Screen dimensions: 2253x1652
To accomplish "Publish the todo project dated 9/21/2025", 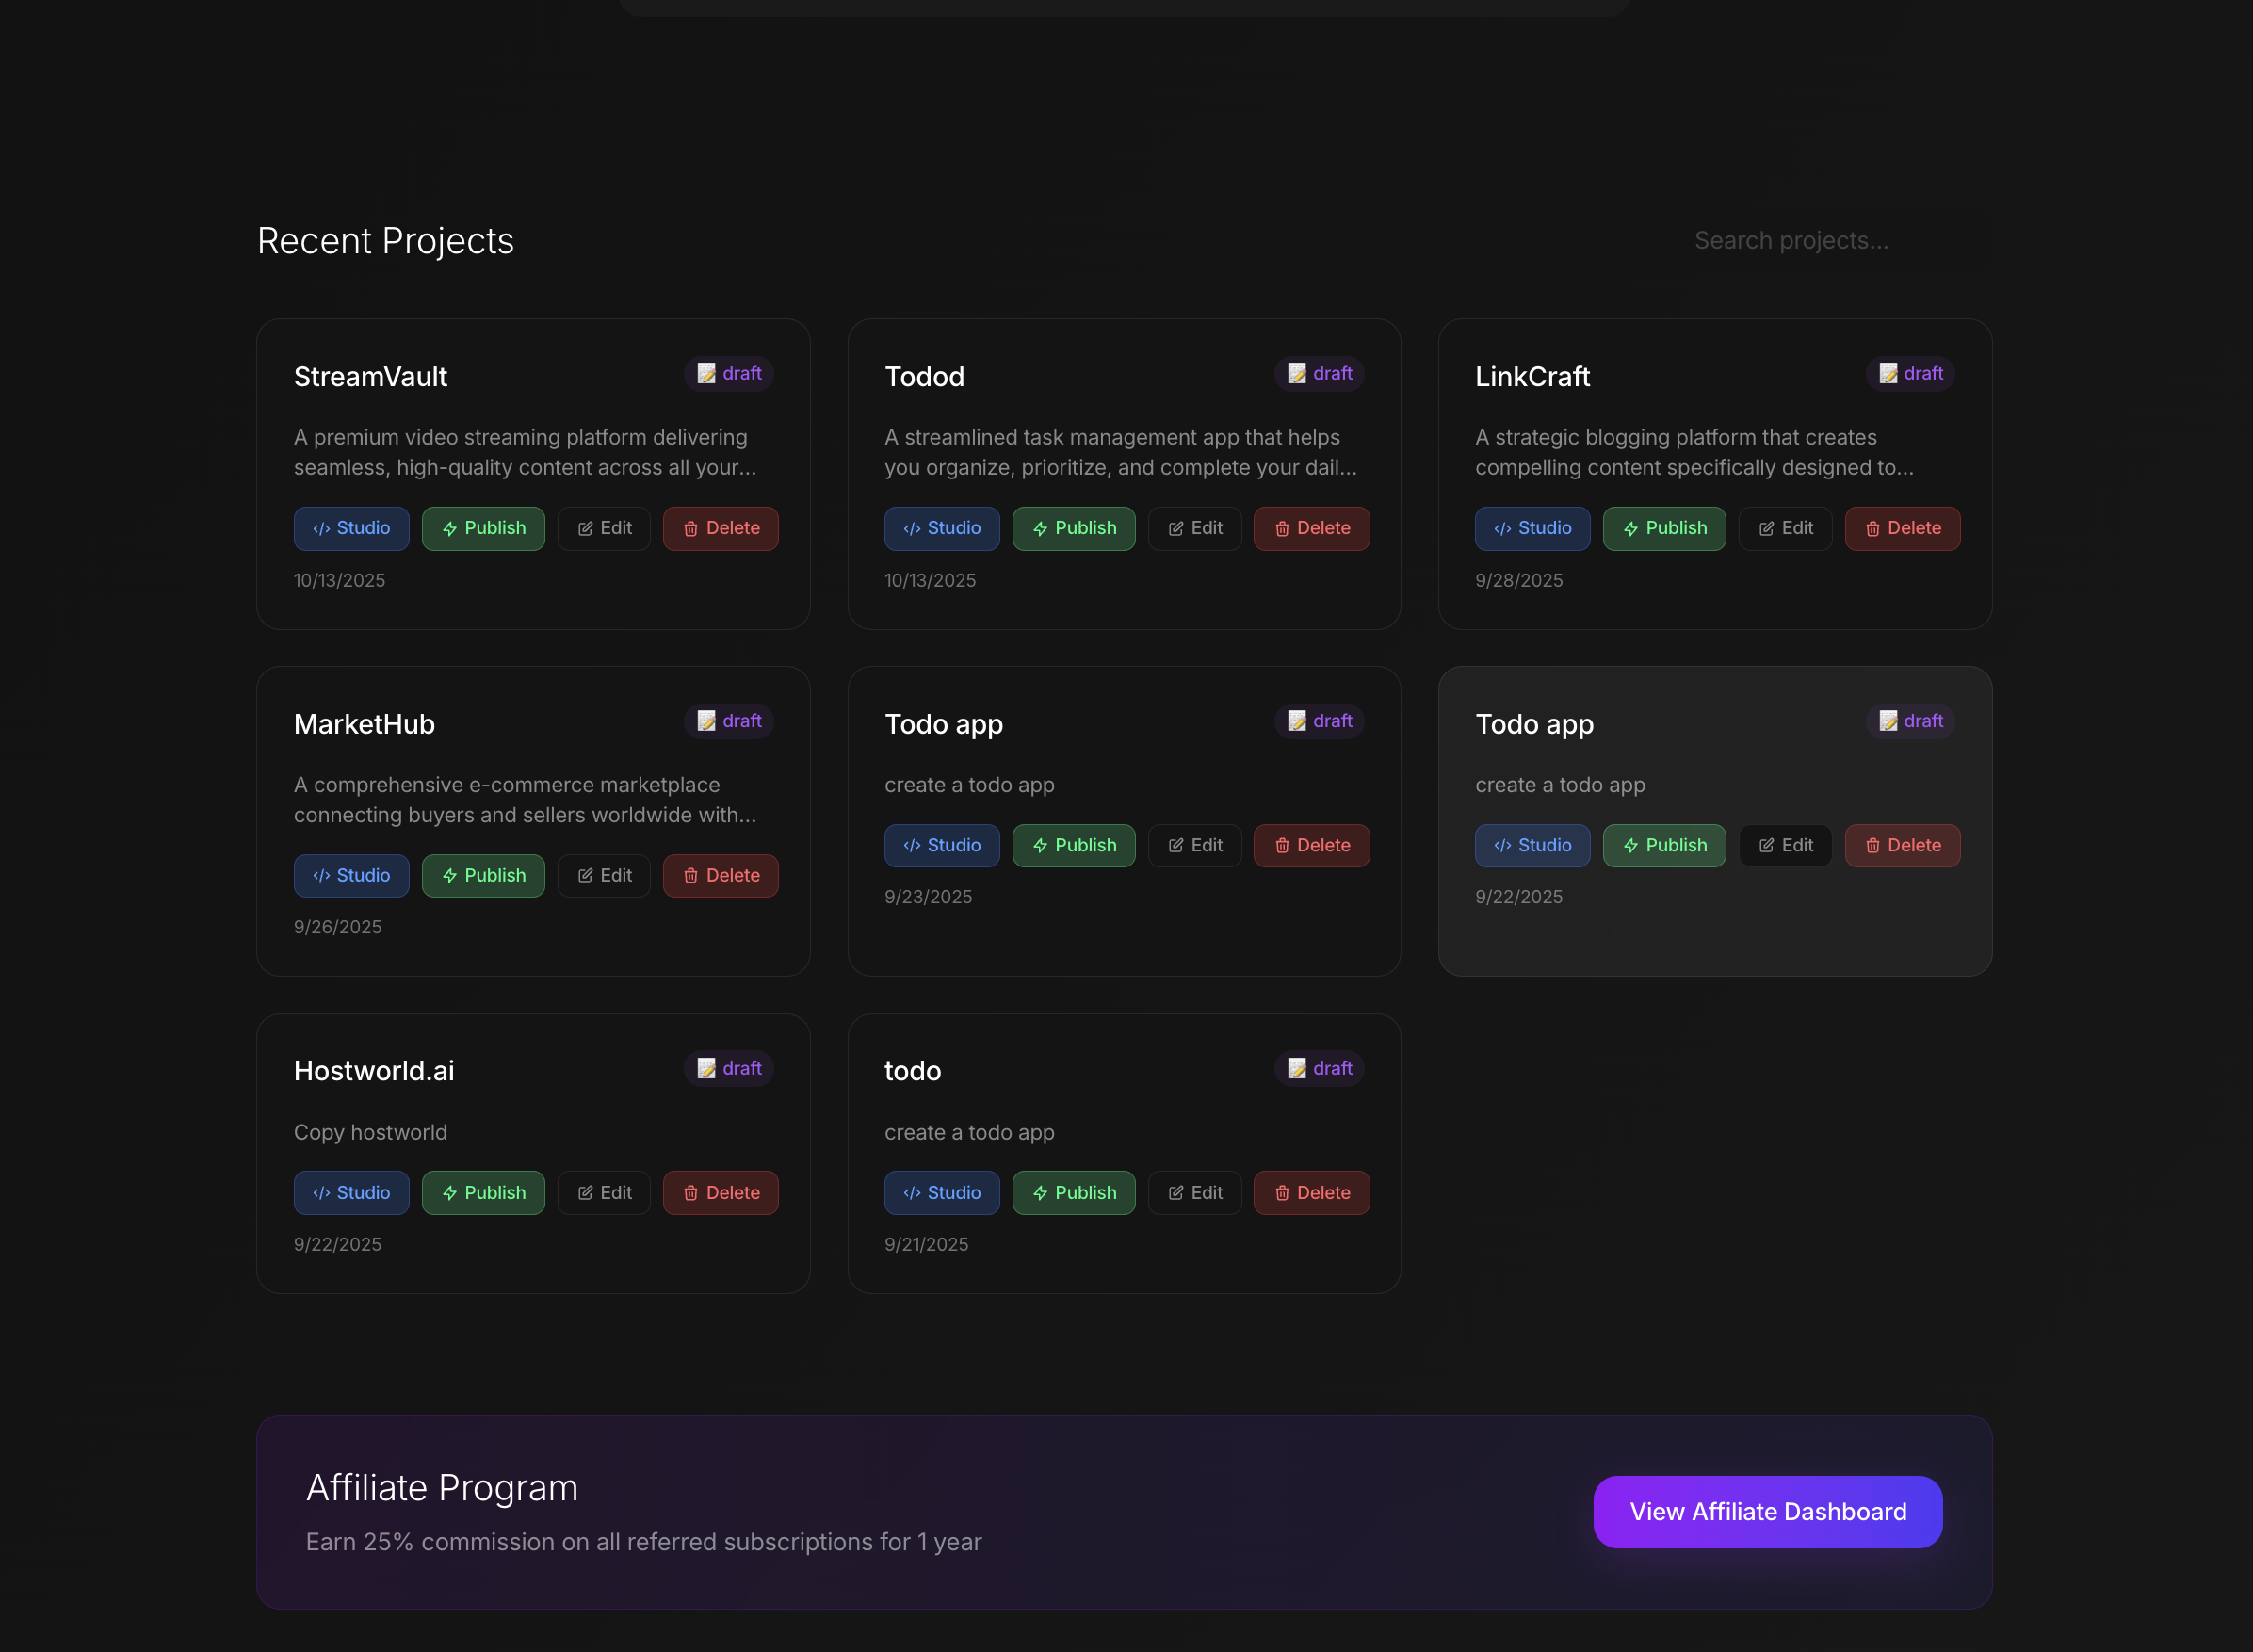I will [1073, 1192].
